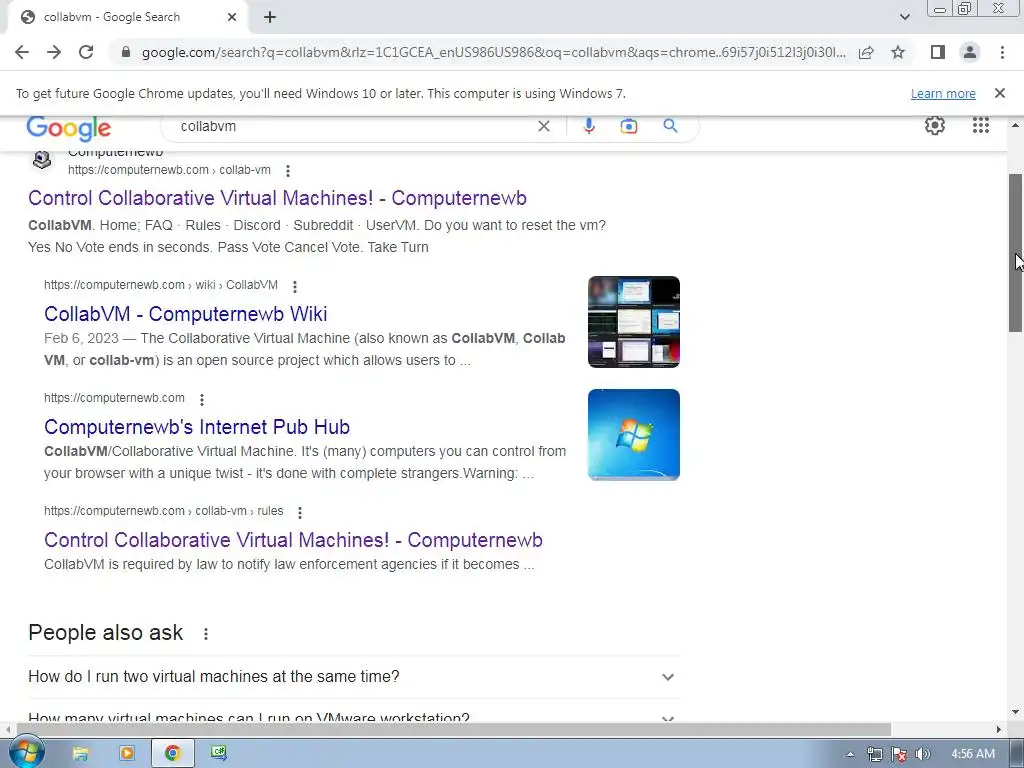
Task: Show hidden system tray icons
Action: coord(850,754)
